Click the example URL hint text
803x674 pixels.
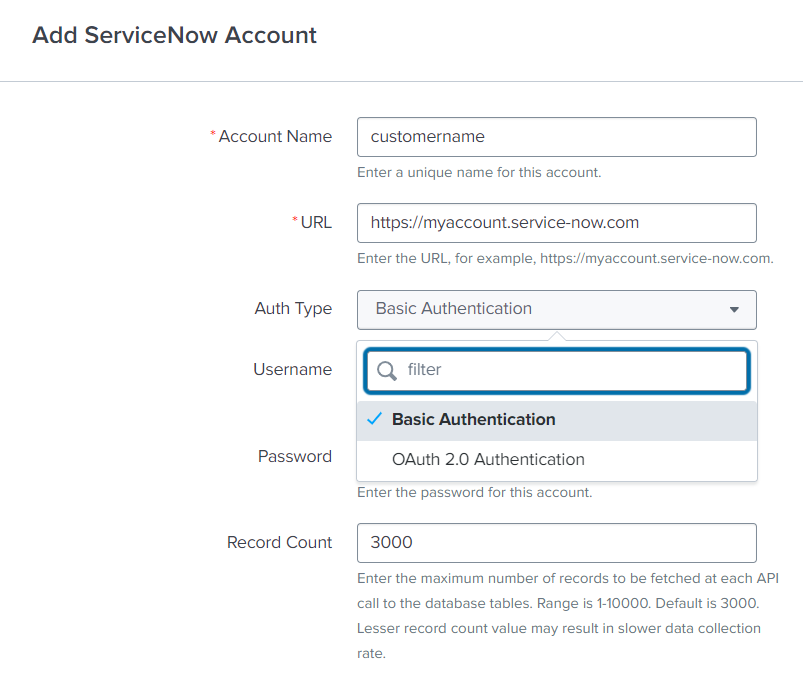point(565,258)
